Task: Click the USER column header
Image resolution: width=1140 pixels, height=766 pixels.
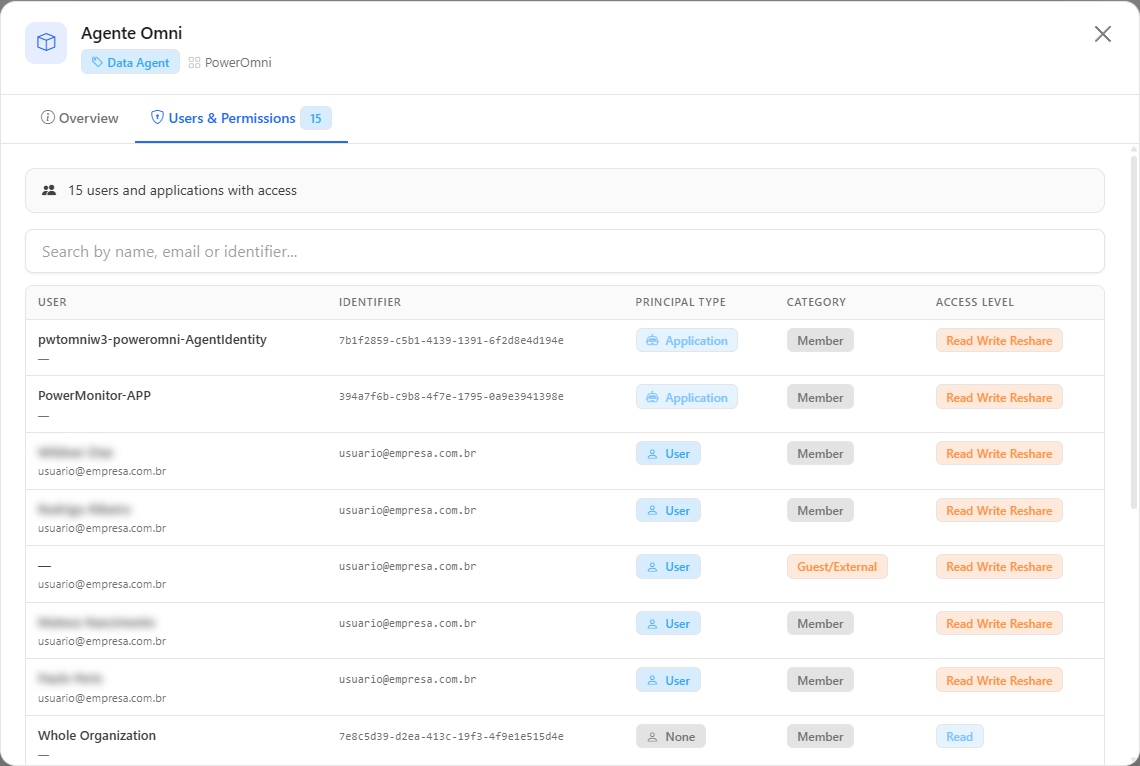Action: 52,302
